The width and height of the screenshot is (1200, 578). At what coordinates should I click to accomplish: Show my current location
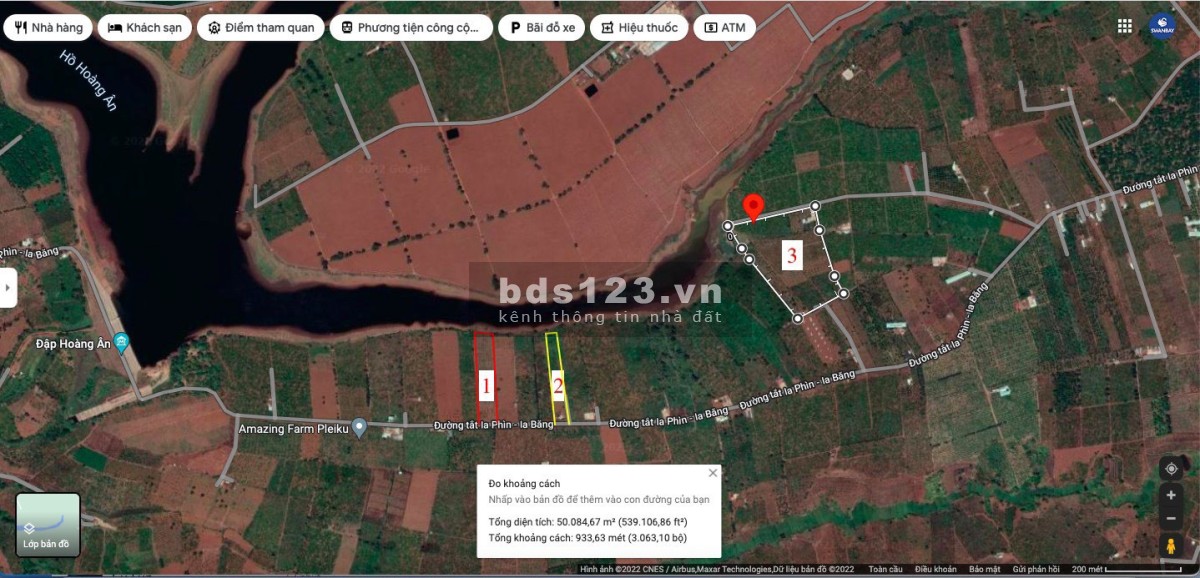[x=1170, y=467]
